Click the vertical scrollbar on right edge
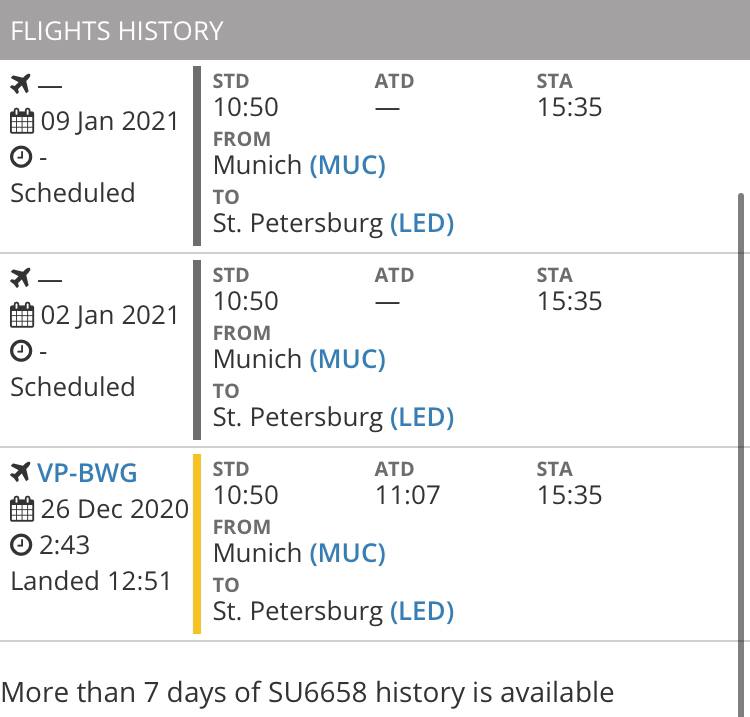 pyautogui.click(x=741, y=454)
